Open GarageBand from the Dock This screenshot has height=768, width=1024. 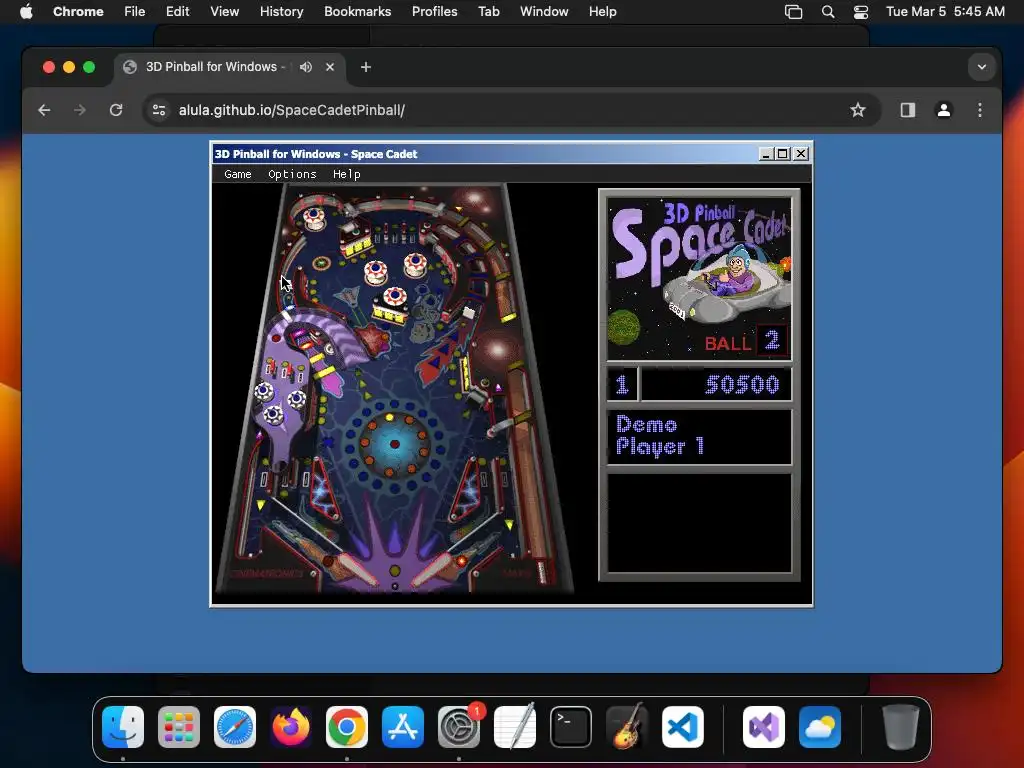627,727
